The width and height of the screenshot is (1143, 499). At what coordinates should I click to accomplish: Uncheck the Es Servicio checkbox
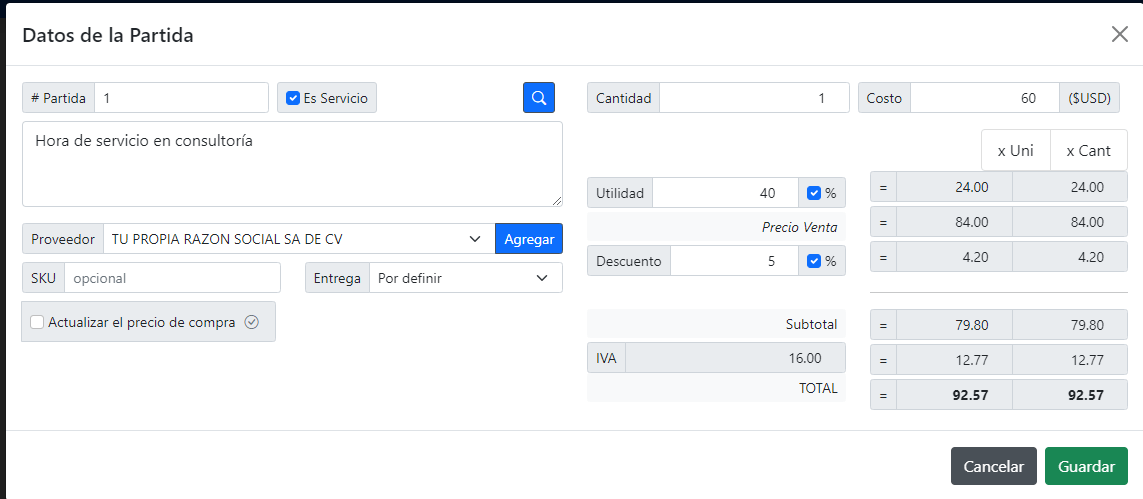click(x=293, y=98)
